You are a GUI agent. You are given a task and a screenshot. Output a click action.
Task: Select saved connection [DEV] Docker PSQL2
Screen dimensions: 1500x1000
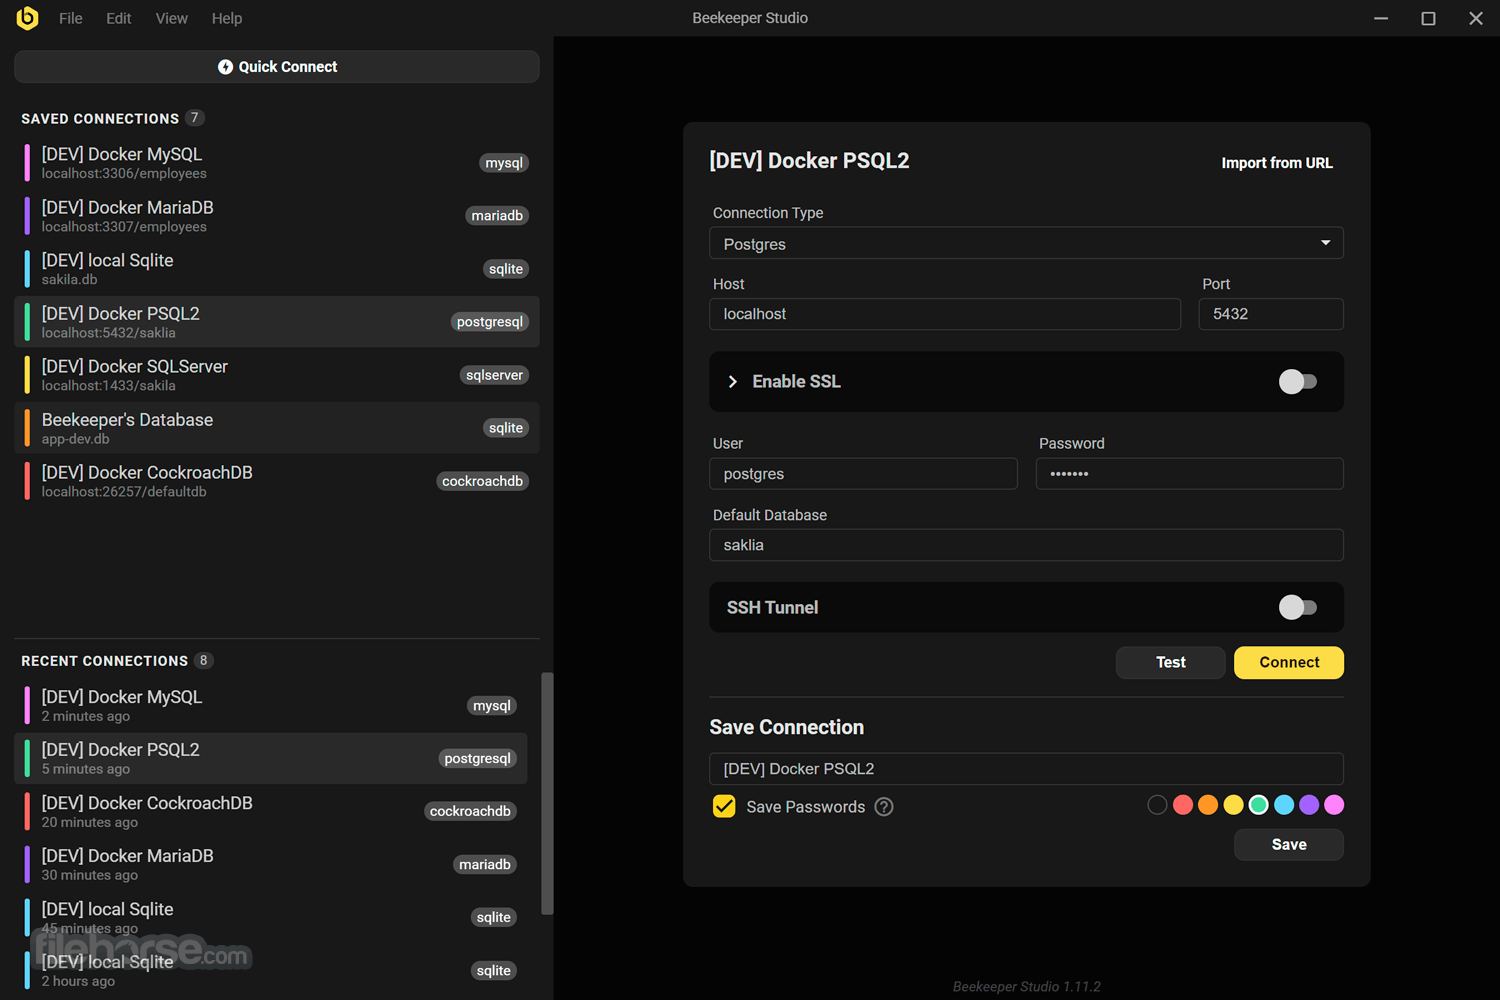pos(277,322)
